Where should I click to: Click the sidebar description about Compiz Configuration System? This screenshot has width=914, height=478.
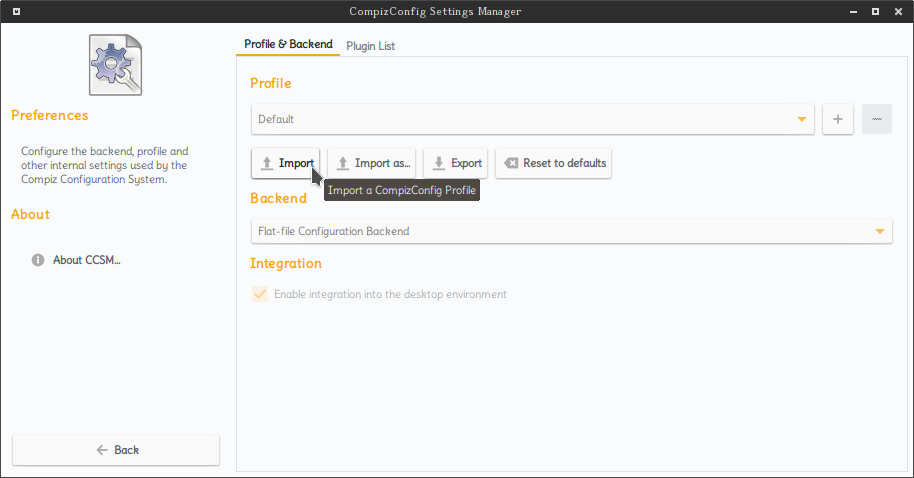click(105, 165)
